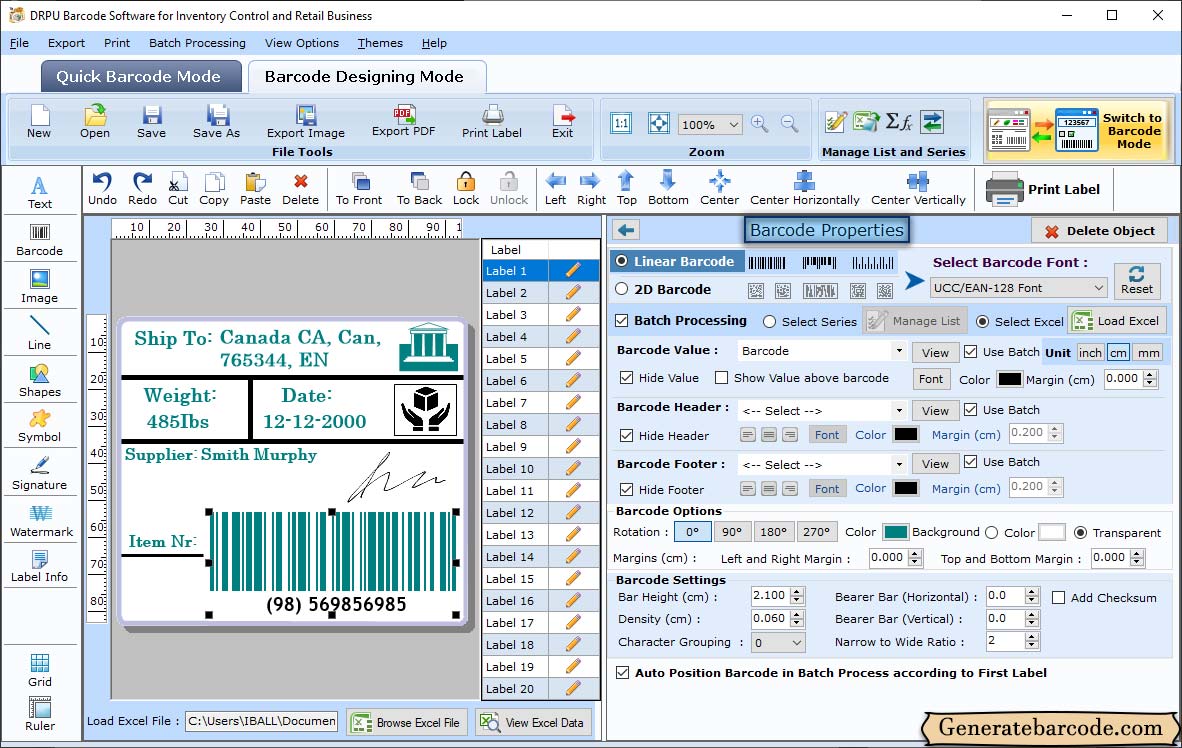Open Barcode Header select dropdown
Screen dimensions: 1182x748
coord(899,411)
